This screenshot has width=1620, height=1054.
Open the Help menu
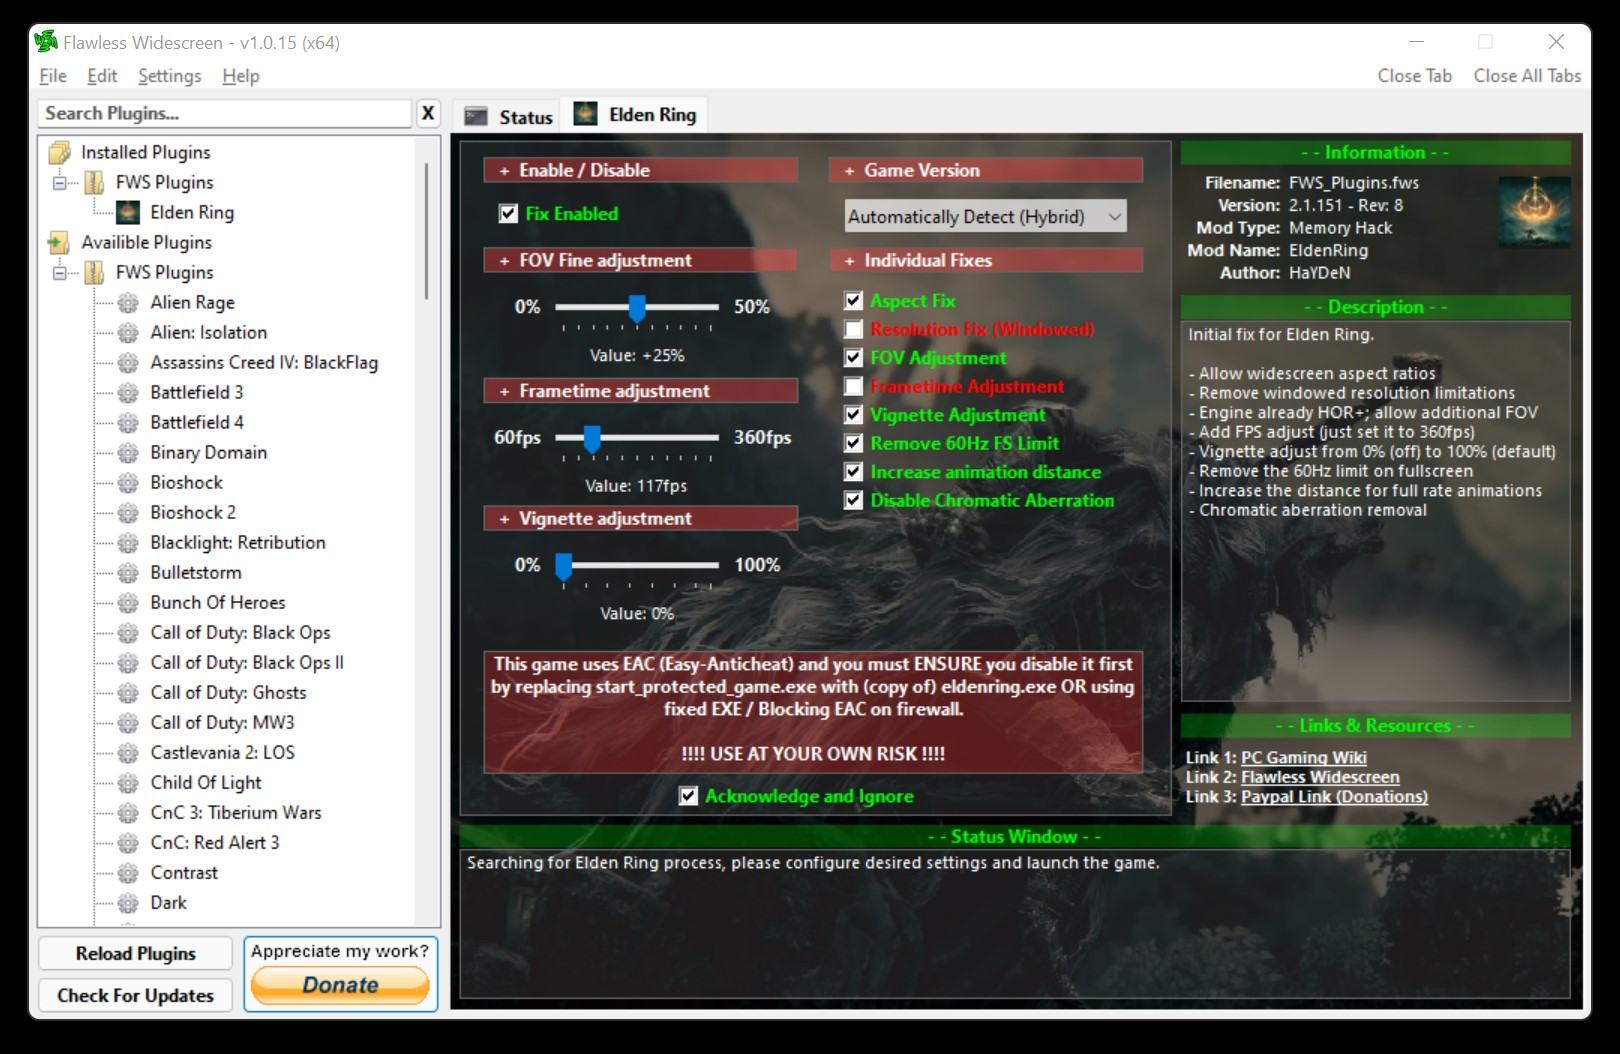(241, 76)
